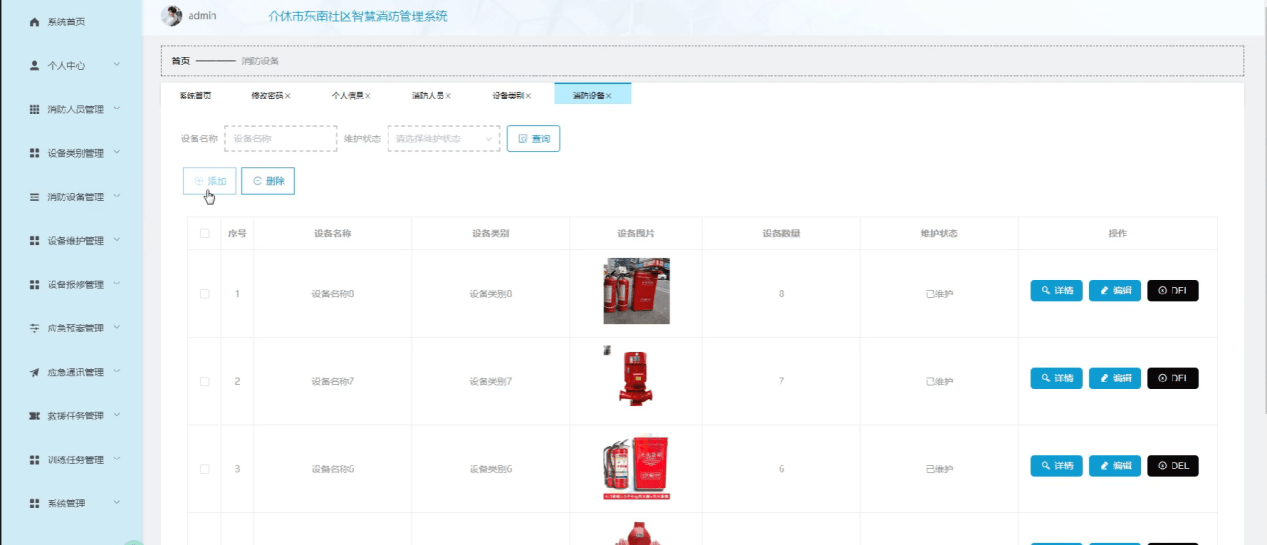Click the 添加 button
Viewport: 1267px width, 545px height.
(210, 181)
